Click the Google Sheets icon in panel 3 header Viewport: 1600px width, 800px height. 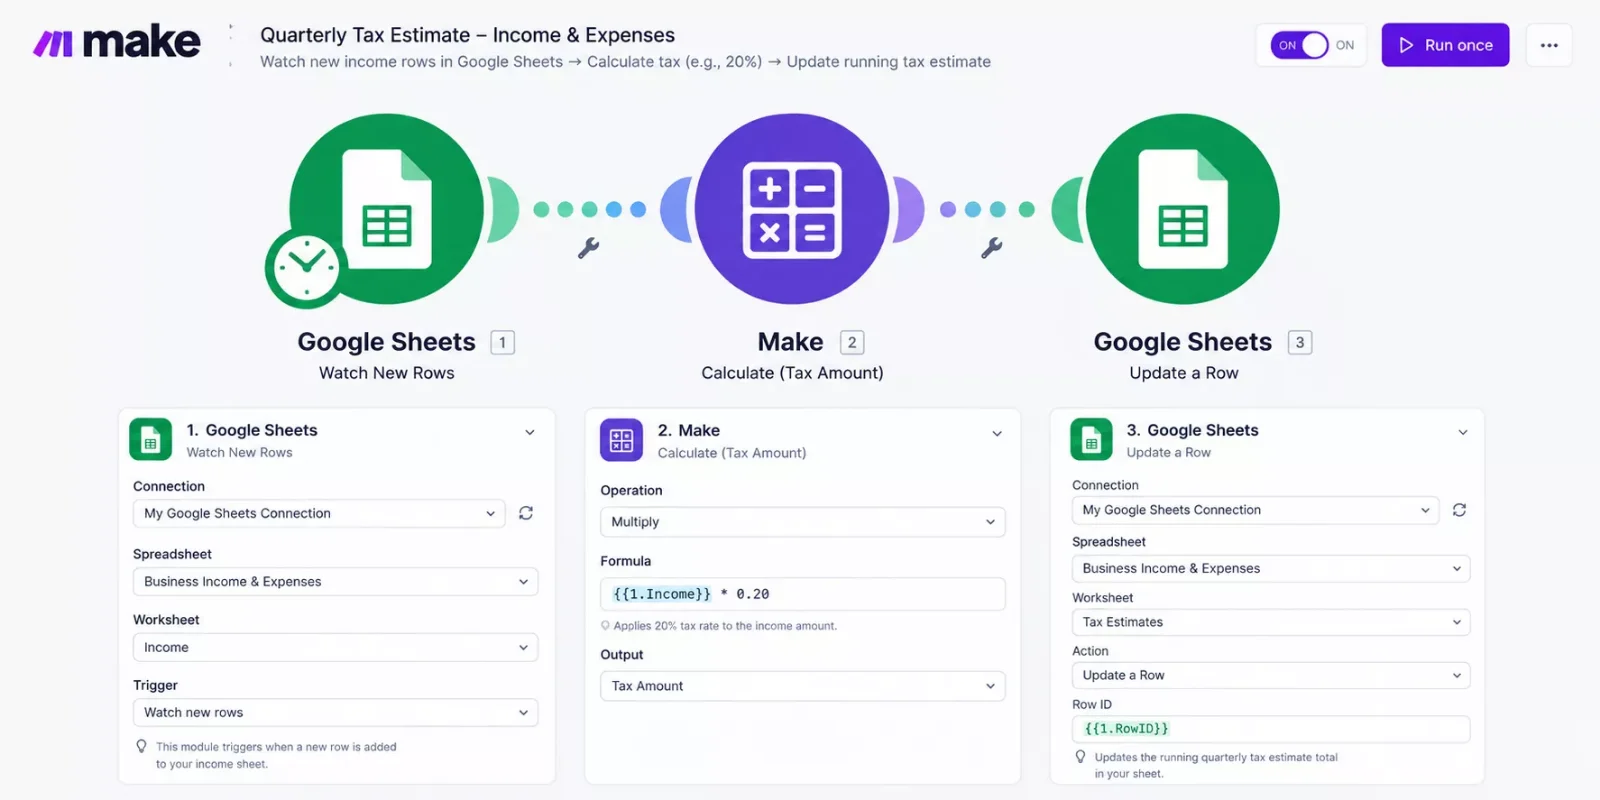(x=1091, y=439)
